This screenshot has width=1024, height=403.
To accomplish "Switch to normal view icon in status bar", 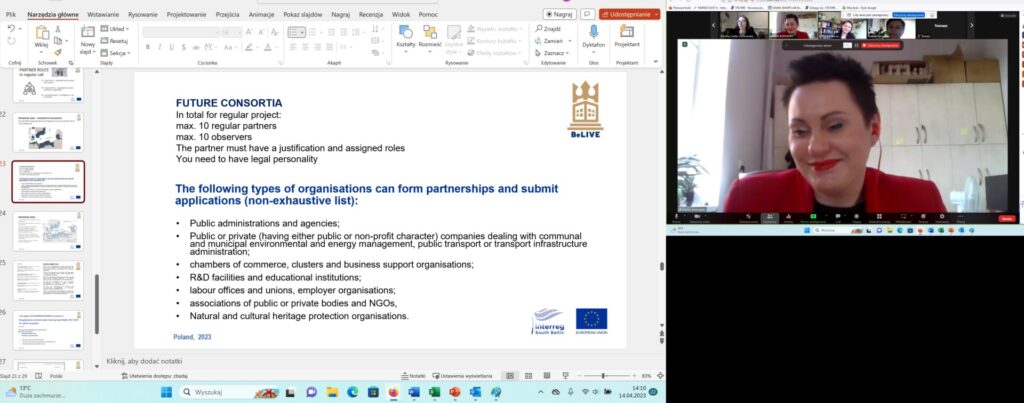I will point(510,376).
